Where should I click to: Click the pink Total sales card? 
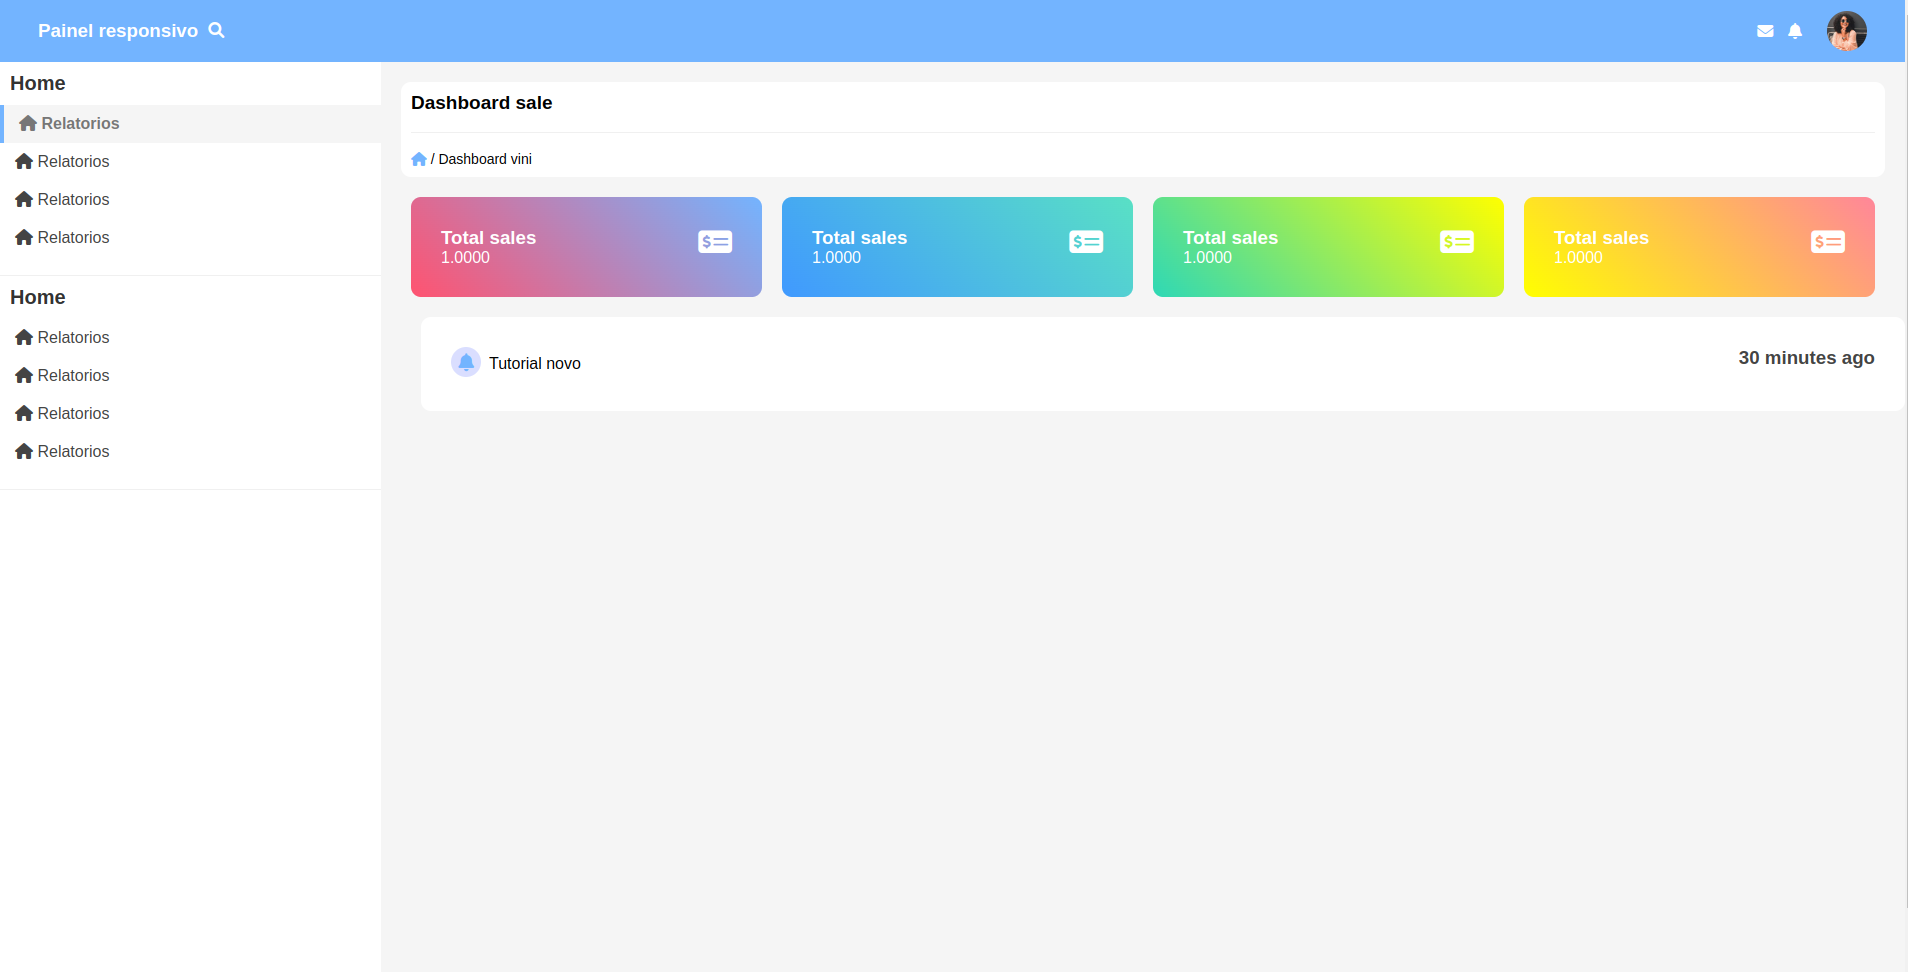pos(586,247)
